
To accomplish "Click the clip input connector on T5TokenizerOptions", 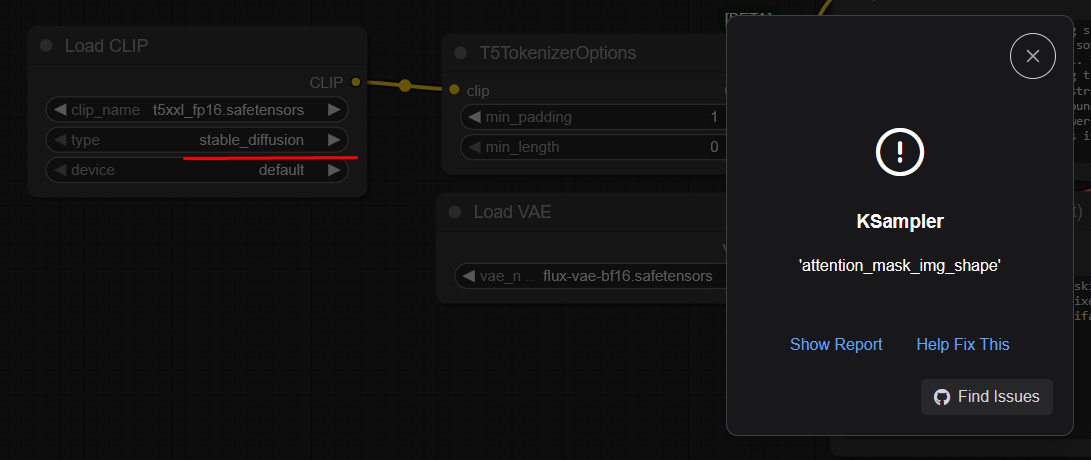I will point(454,90).
